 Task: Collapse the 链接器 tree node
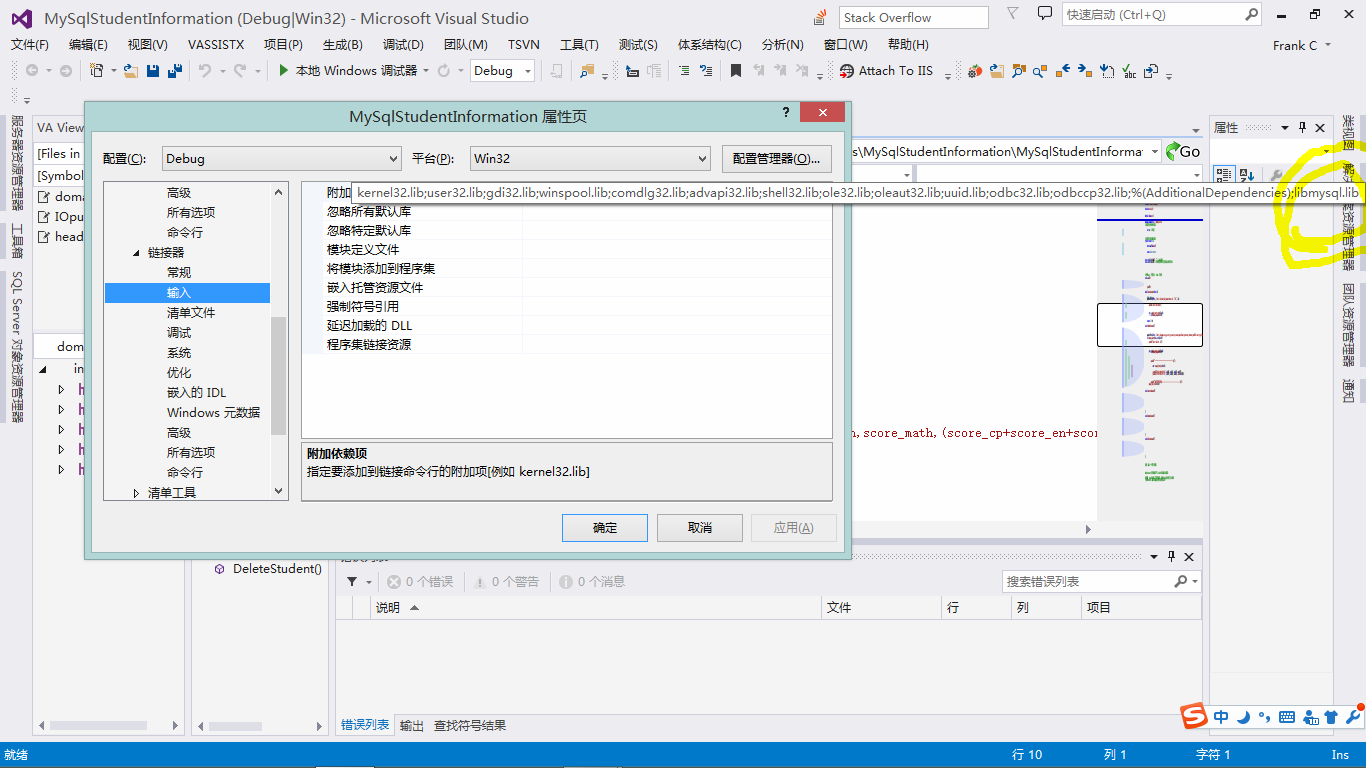(x=137, y=253)
